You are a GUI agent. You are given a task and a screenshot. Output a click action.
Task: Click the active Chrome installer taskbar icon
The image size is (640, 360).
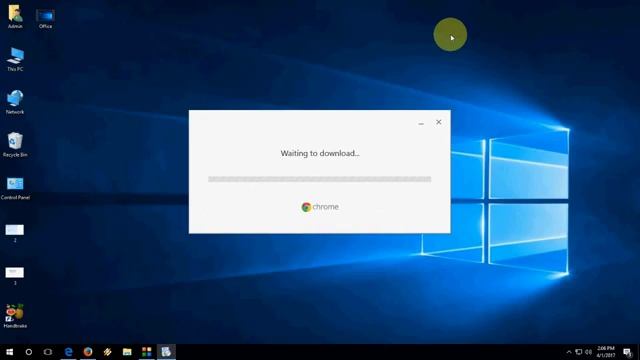[x=166, y=352]
